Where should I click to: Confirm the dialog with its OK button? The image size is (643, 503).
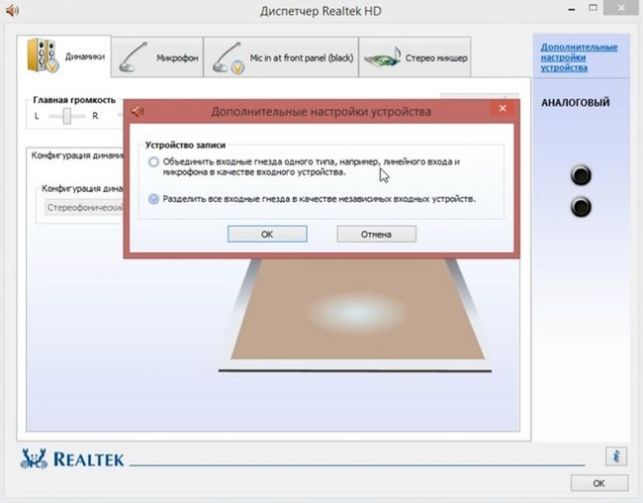267,234
